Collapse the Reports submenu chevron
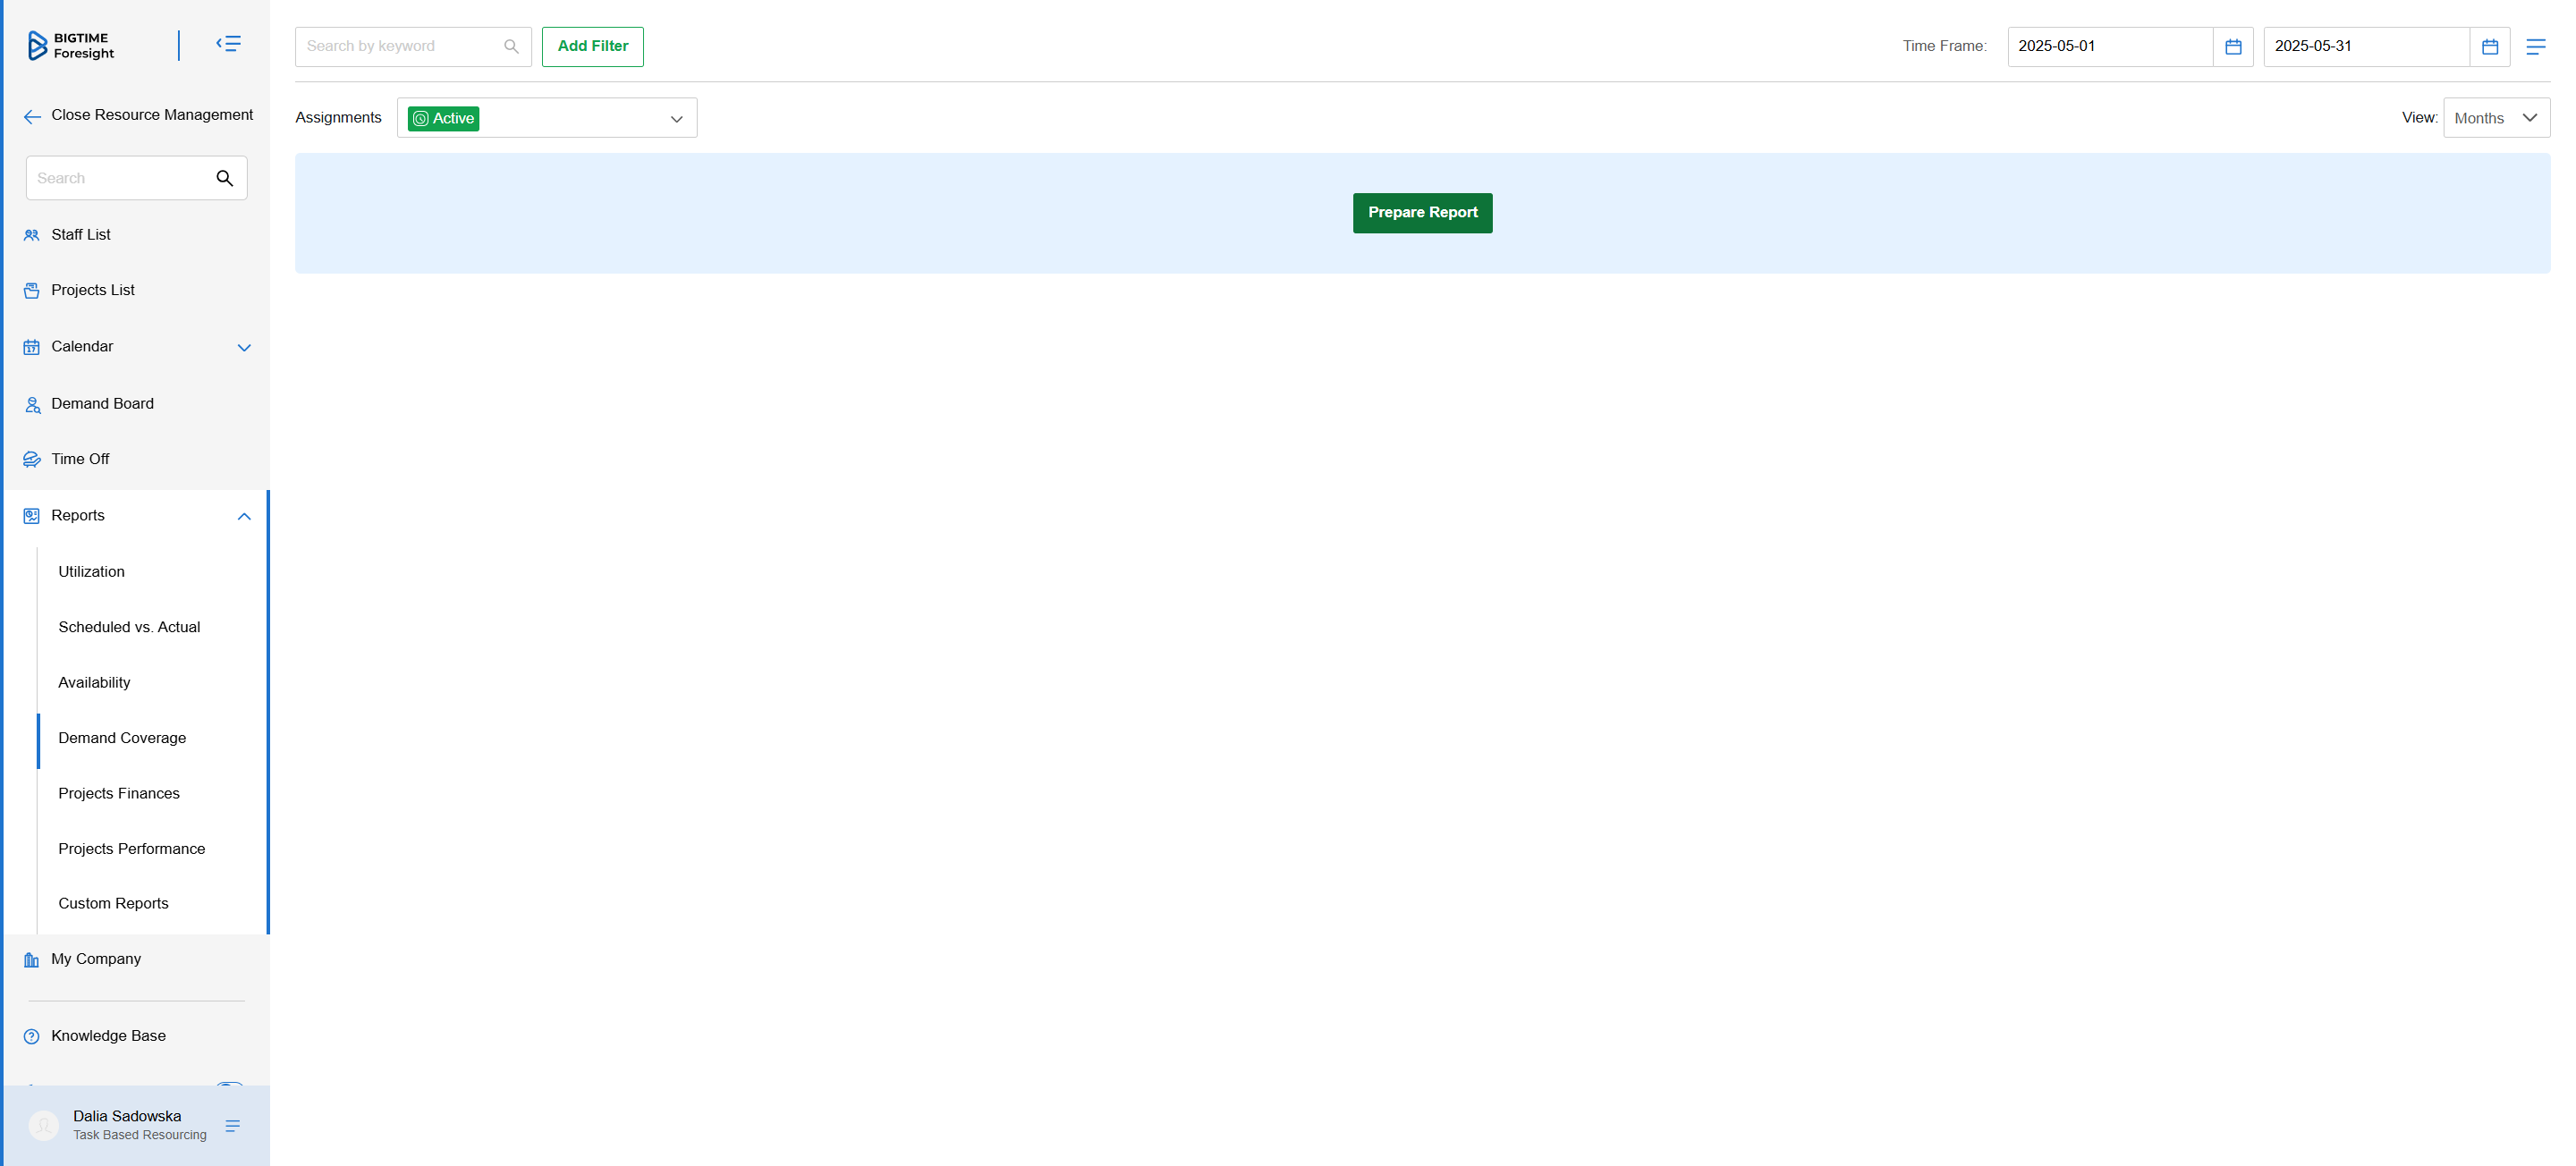Viewport: 2576px width, 1166px height. [244, 516]
